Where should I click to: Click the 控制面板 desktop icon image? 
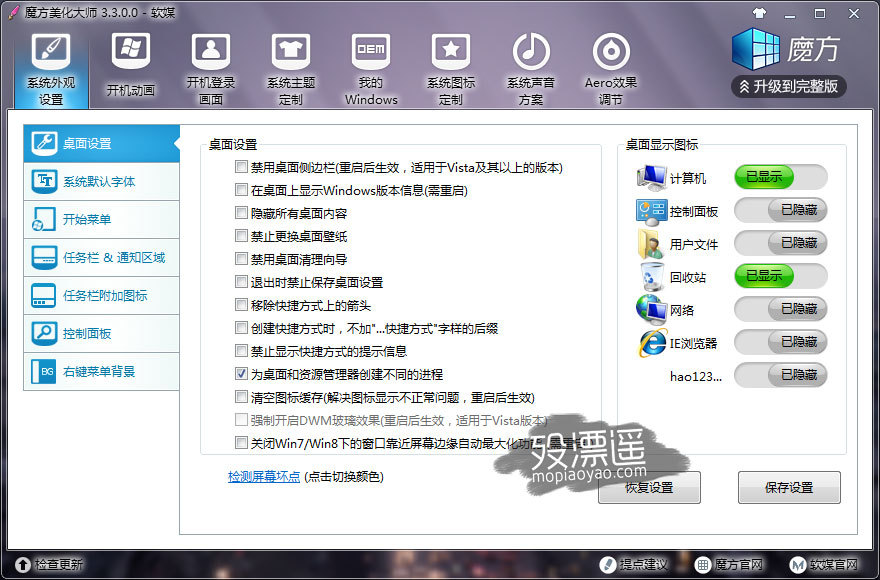pos(652,211)
